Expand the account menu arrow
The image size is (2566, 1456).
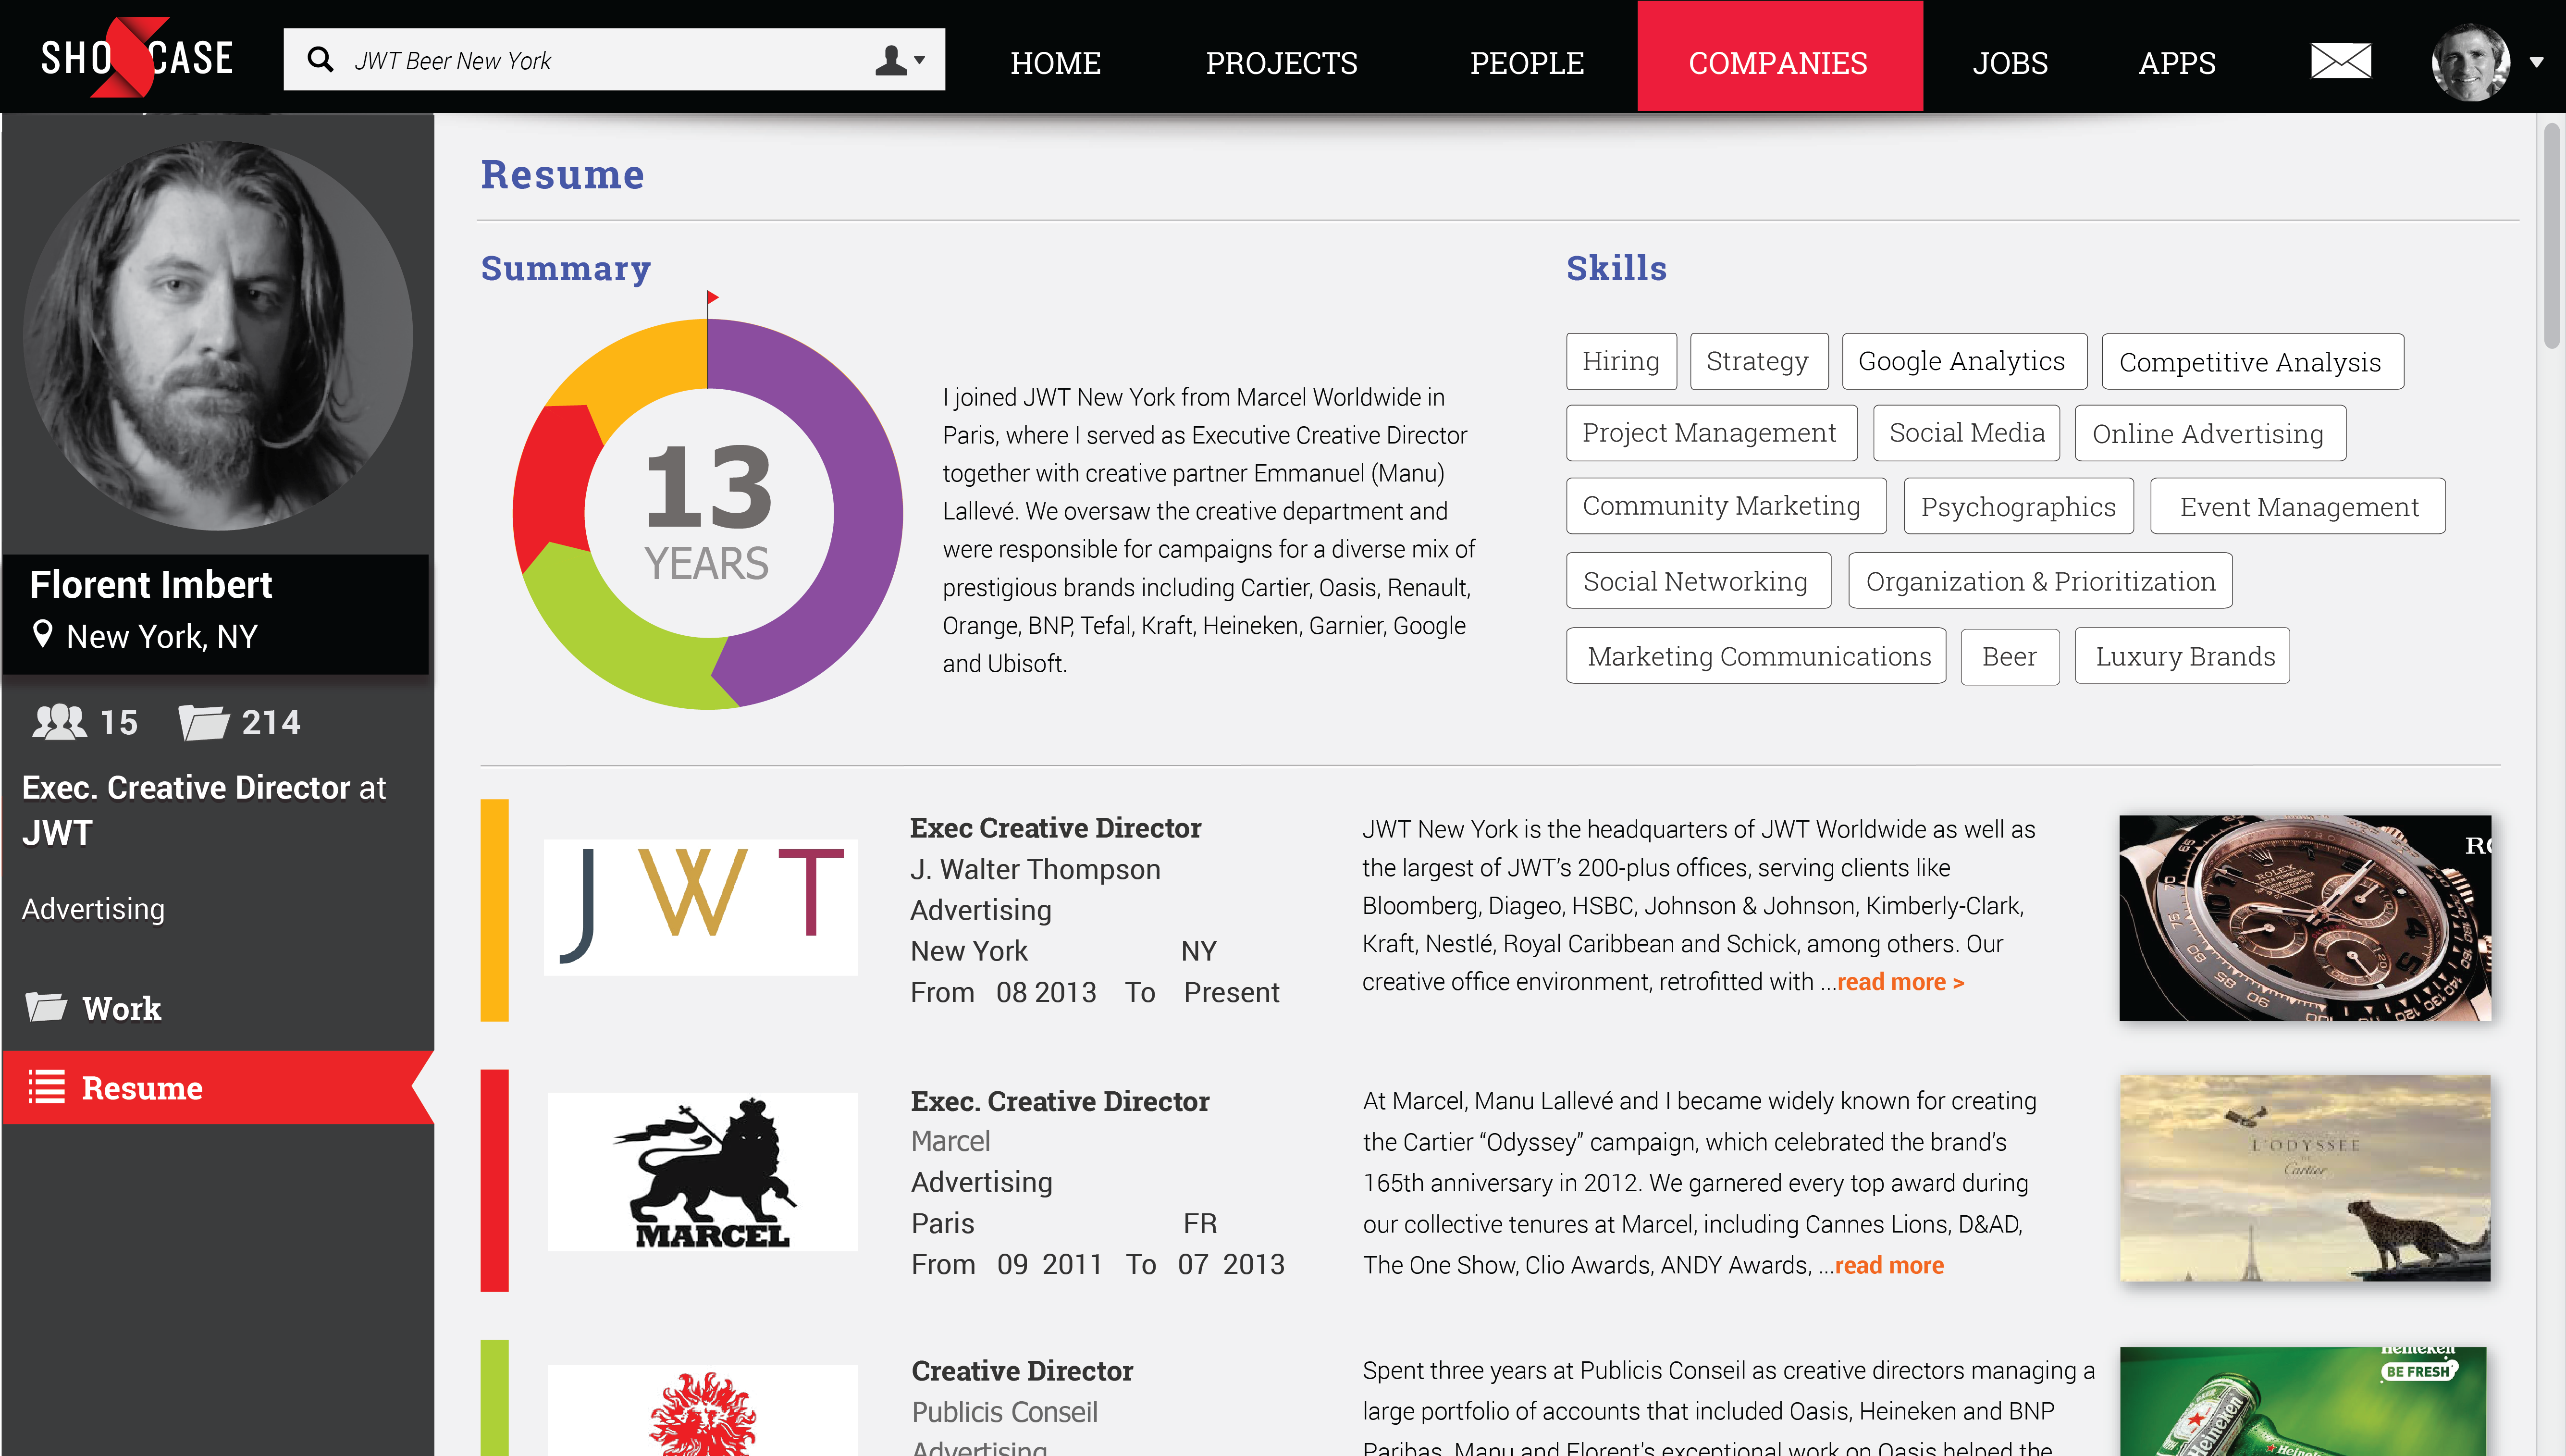pyautogui.click(x=2536, y=62)
